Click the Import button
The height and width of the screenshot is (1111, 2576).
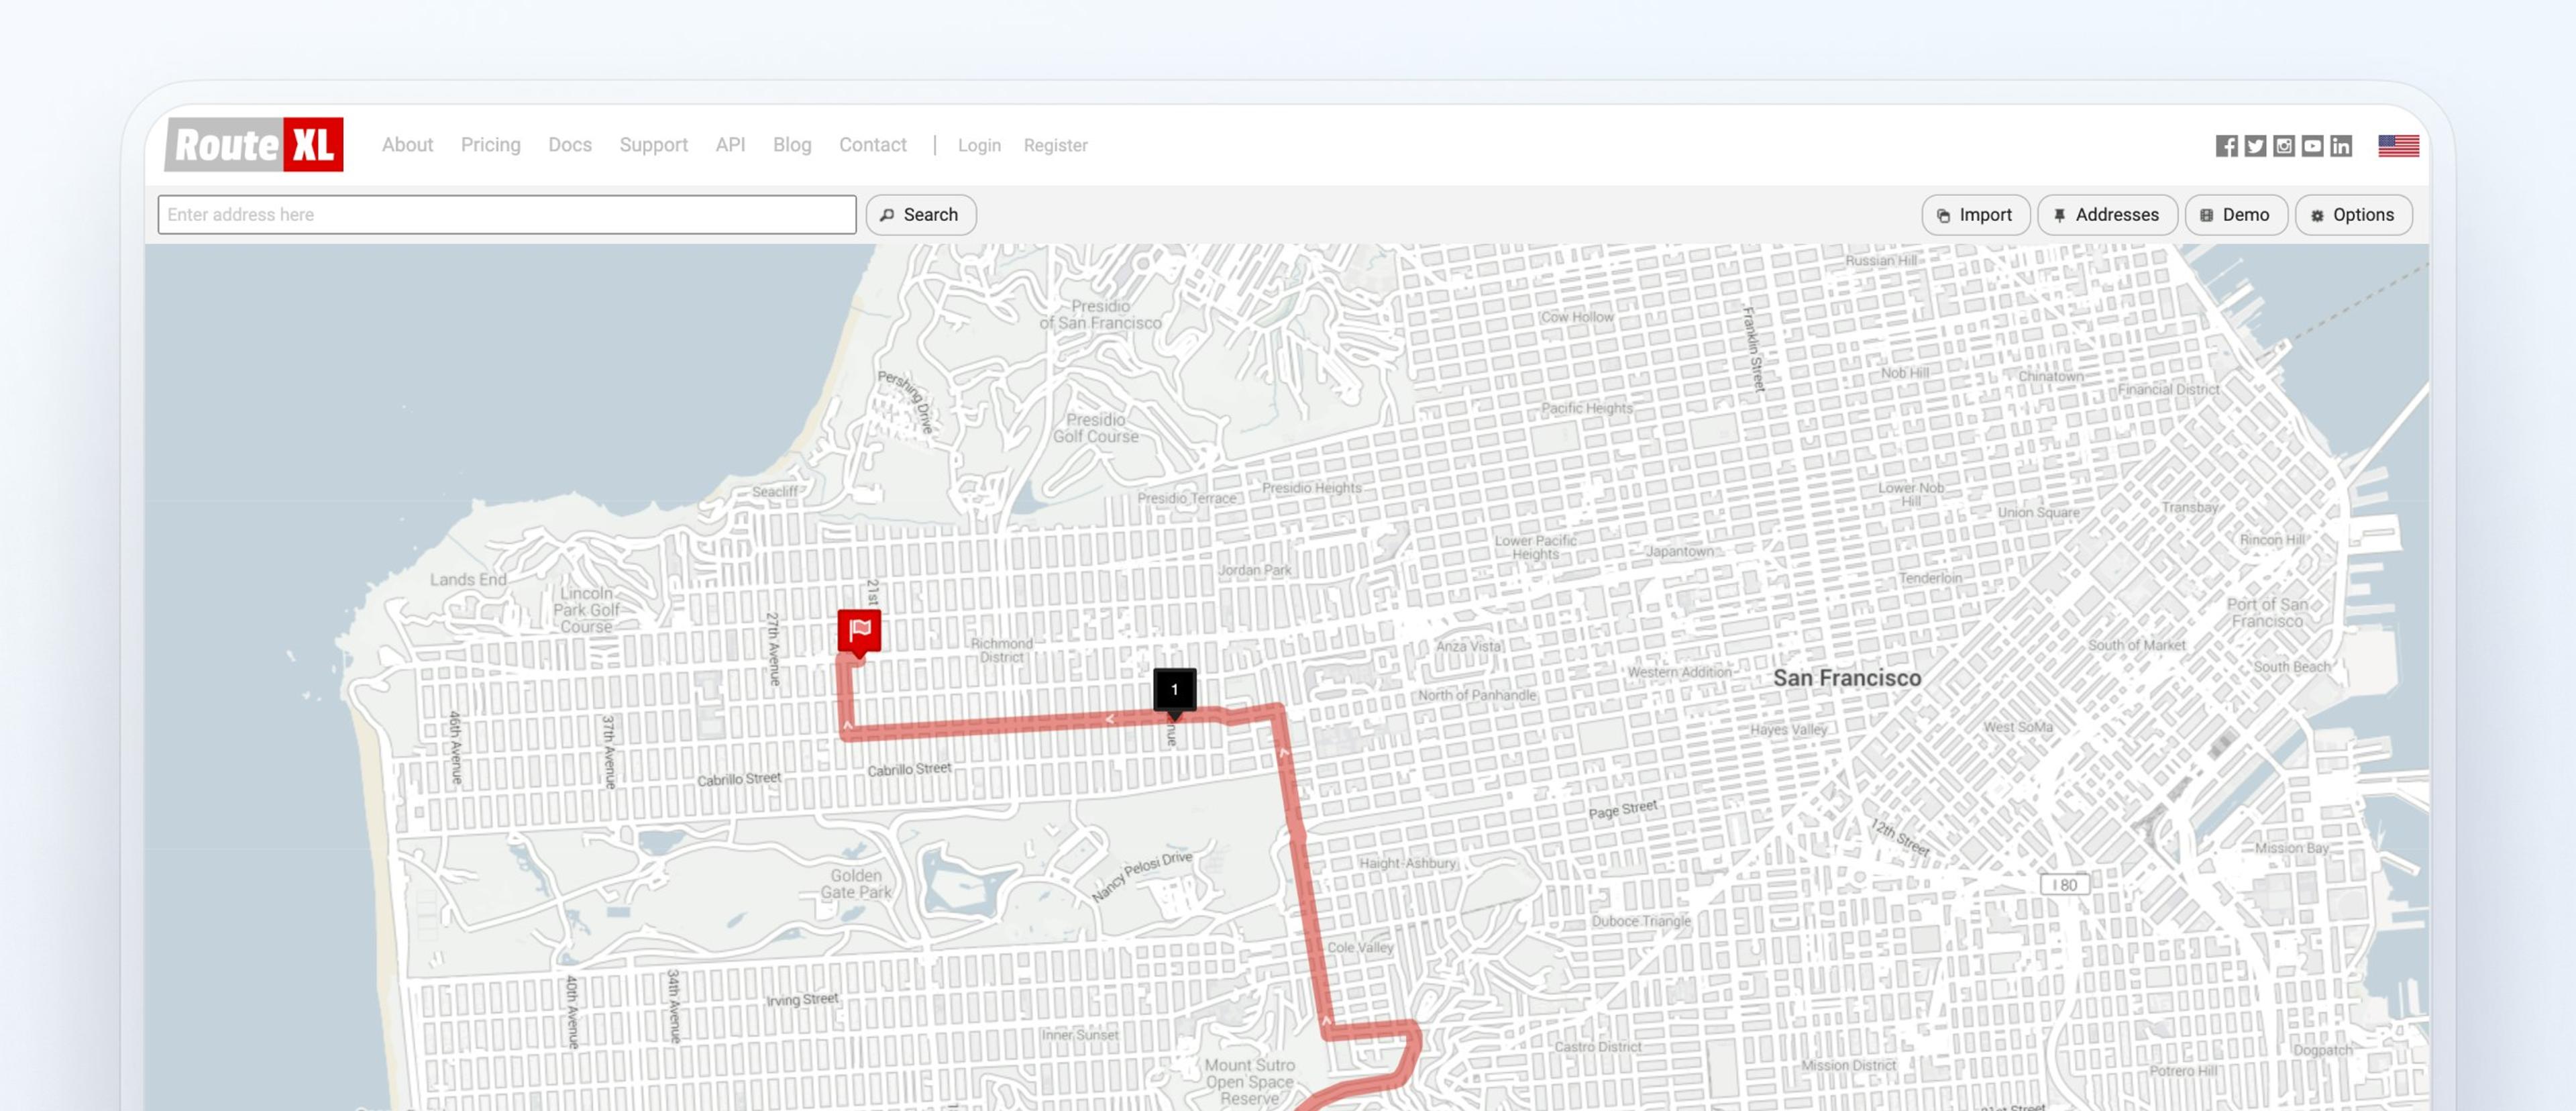[1976, 215]
